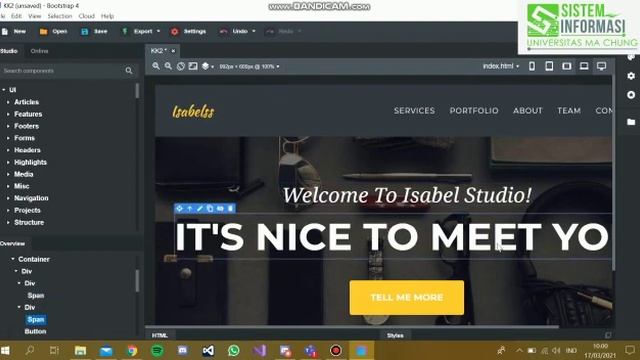The height and width of the screenshot is (360, 640).
Task: Open Spotify from the taskbar
Action: (158, 351)
